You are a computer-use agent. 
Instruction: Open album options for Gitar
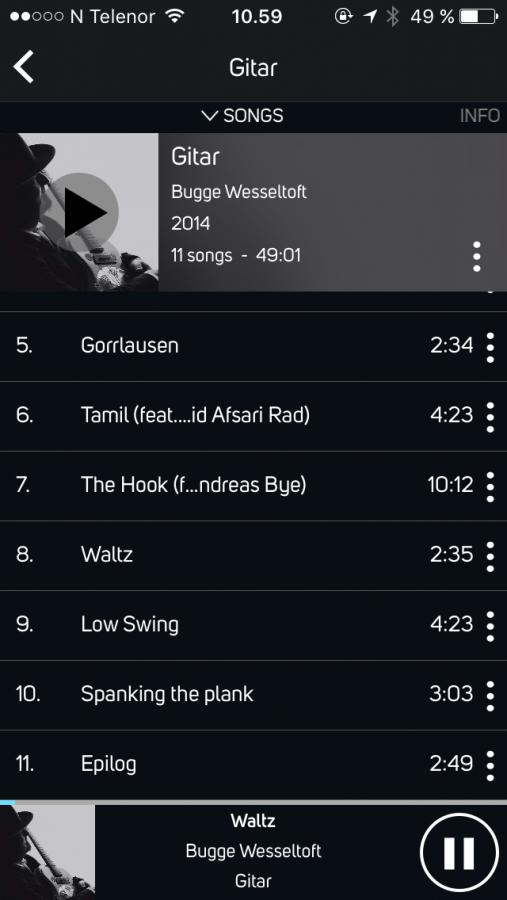point(477,257)
